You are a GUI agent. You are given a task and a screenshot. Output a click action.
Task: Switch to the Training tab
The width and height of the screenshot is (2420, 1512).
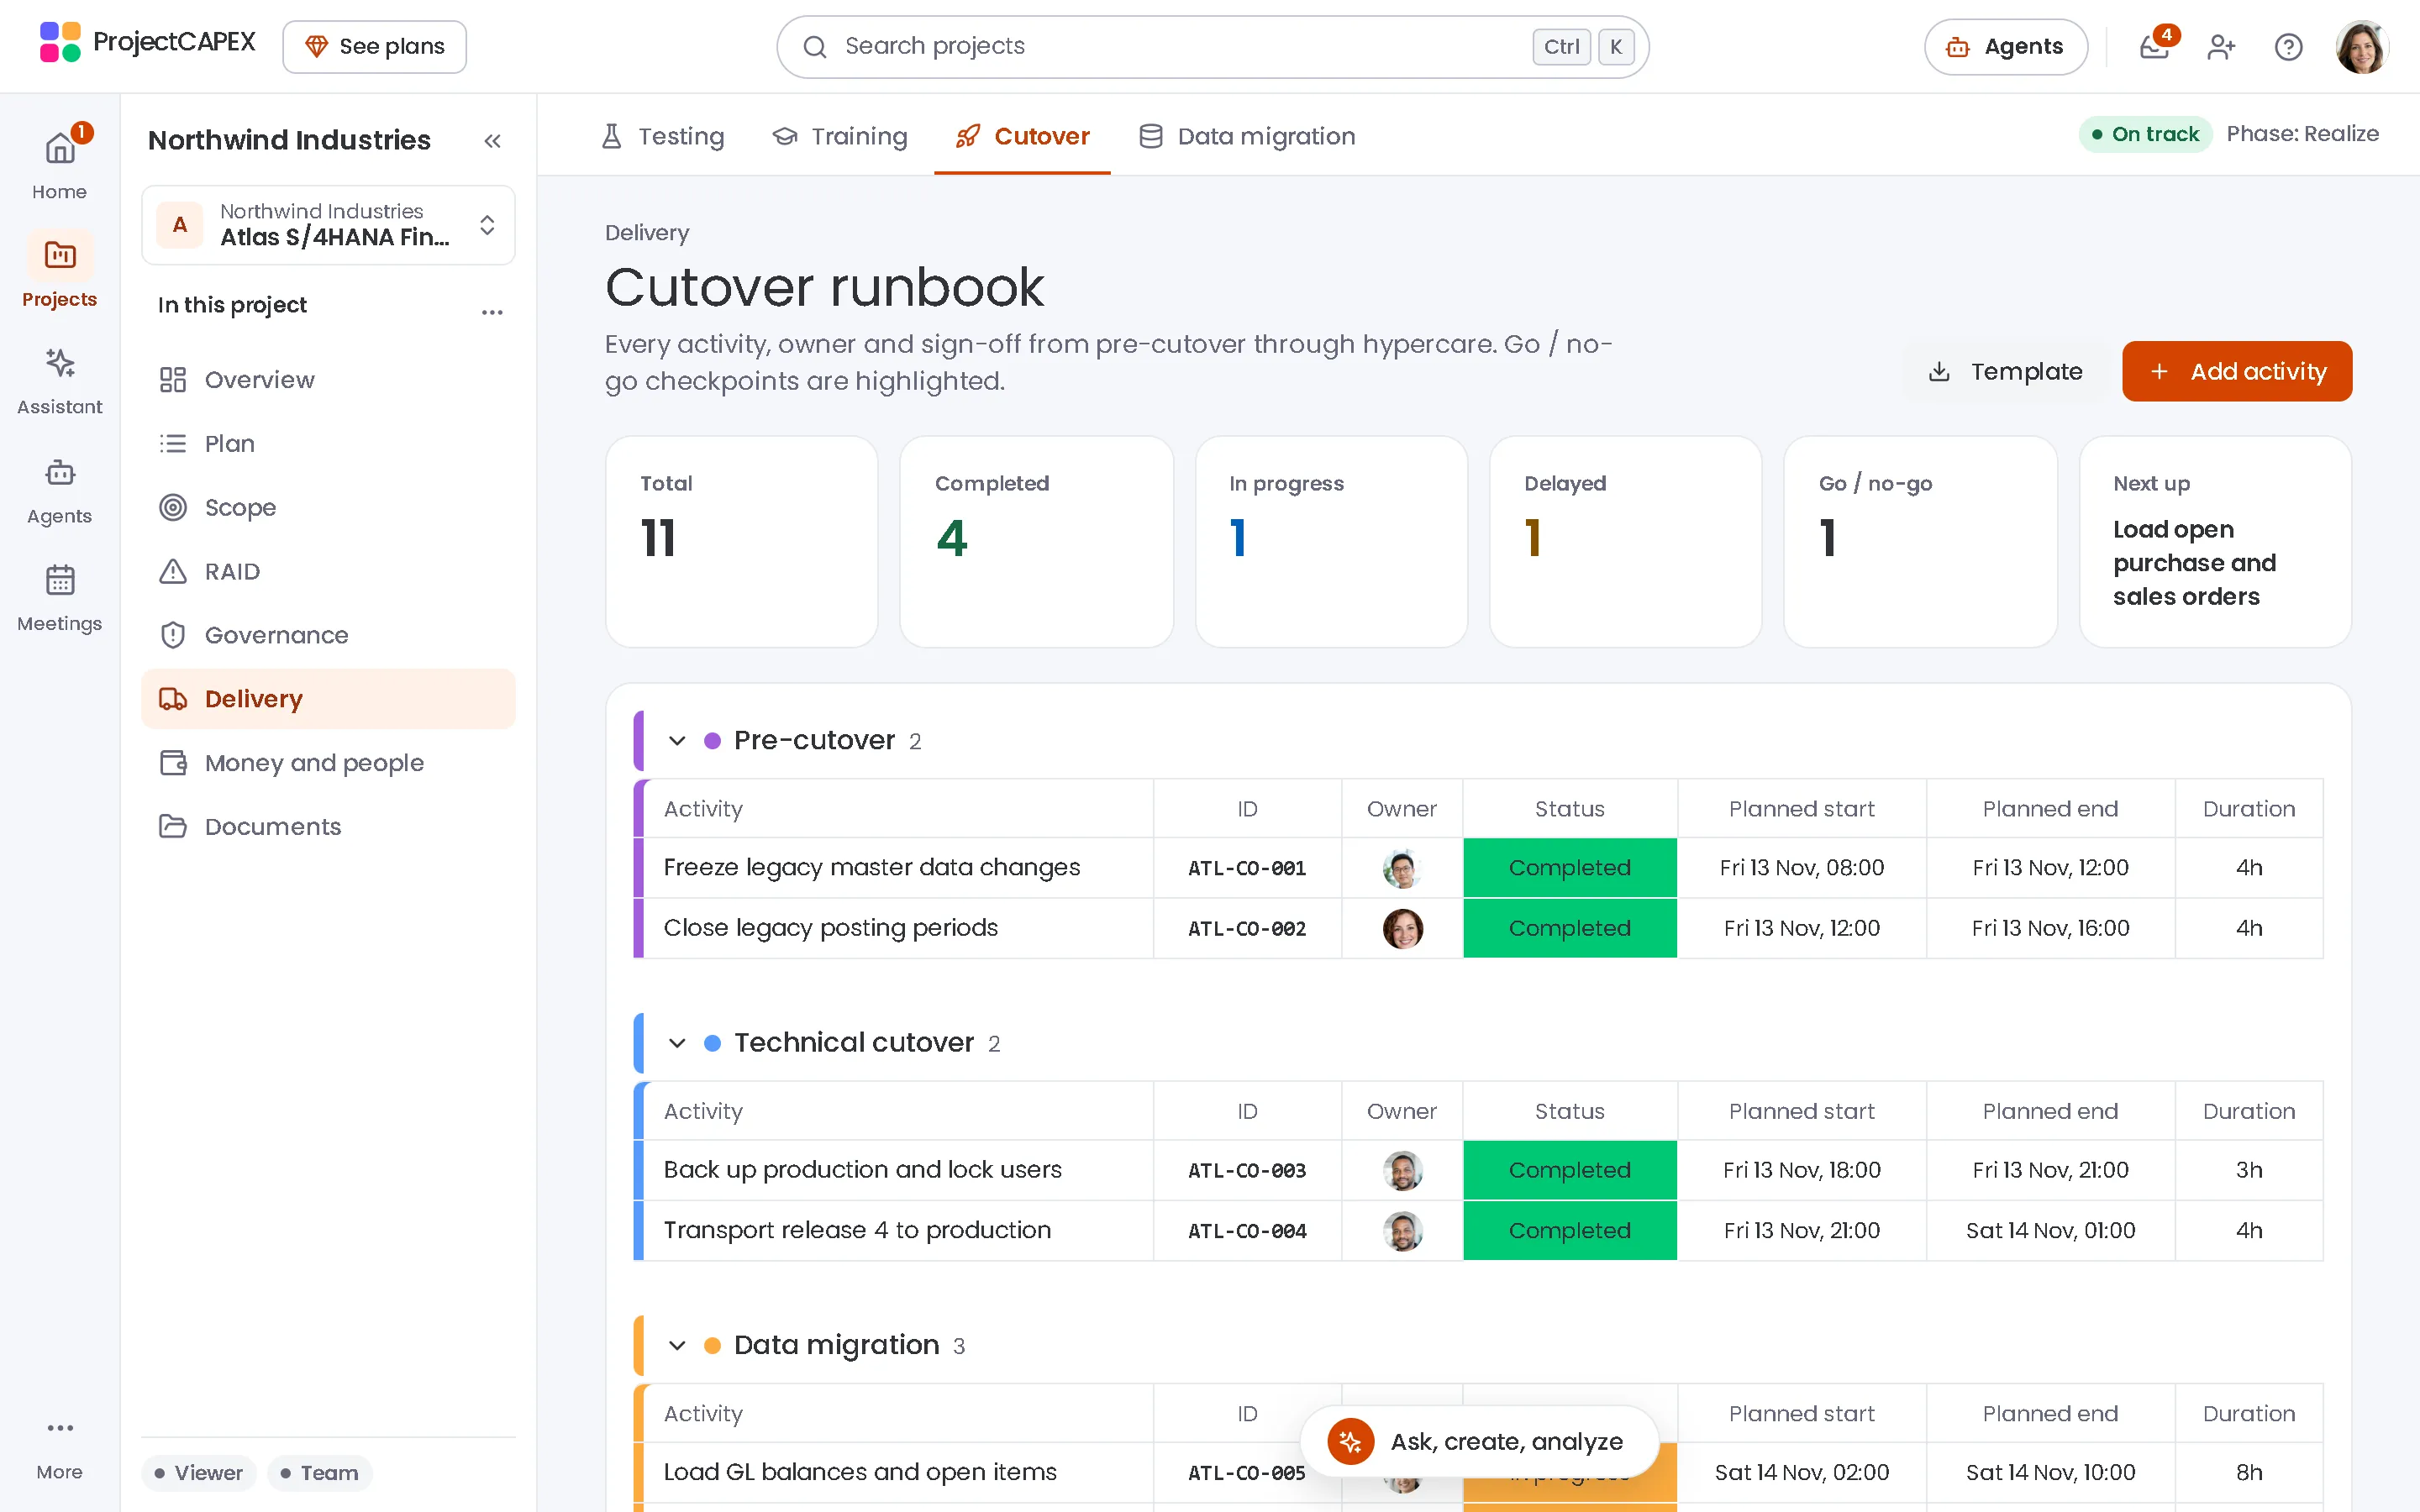(x=840, y=136)
